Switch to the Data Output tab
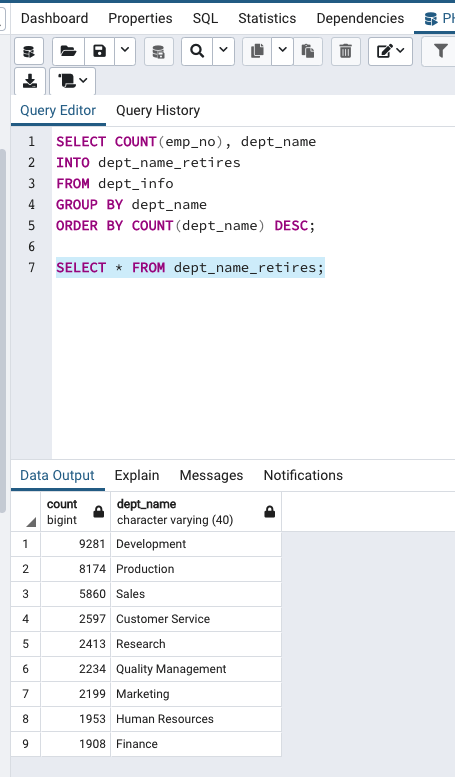 tap(57, 476)
